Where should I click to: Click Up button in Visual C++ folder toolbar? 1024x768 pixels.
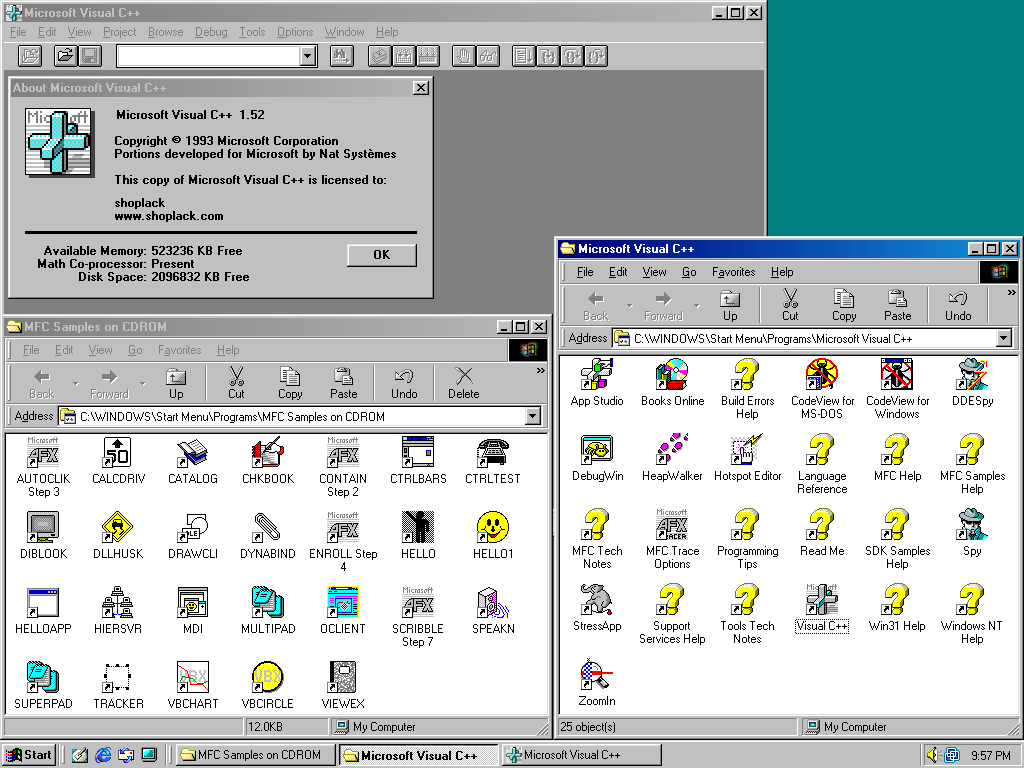pyautogui.click(x=730, y=306)
